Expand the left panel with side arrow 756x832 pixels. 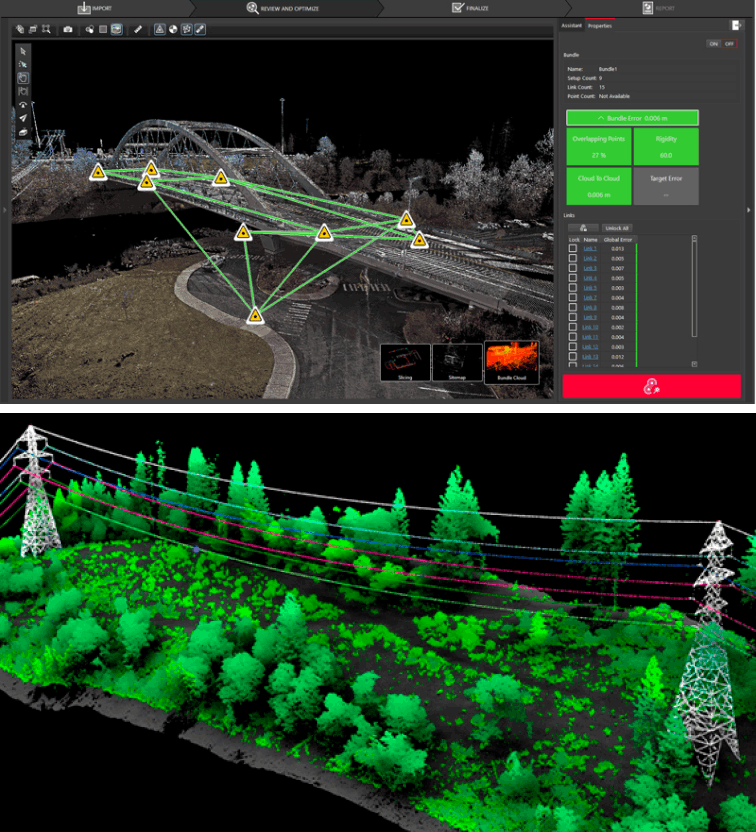click(x=5, y=210)
